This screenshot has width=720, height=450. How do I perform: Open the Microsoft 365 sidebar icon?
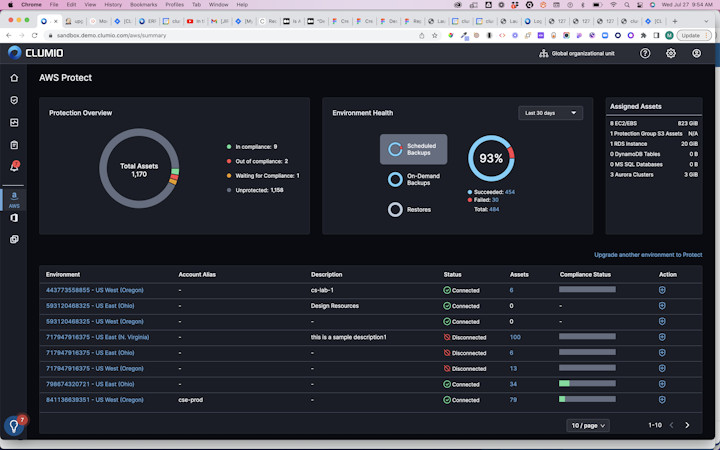pyautogui.click(x=14, y=218)
